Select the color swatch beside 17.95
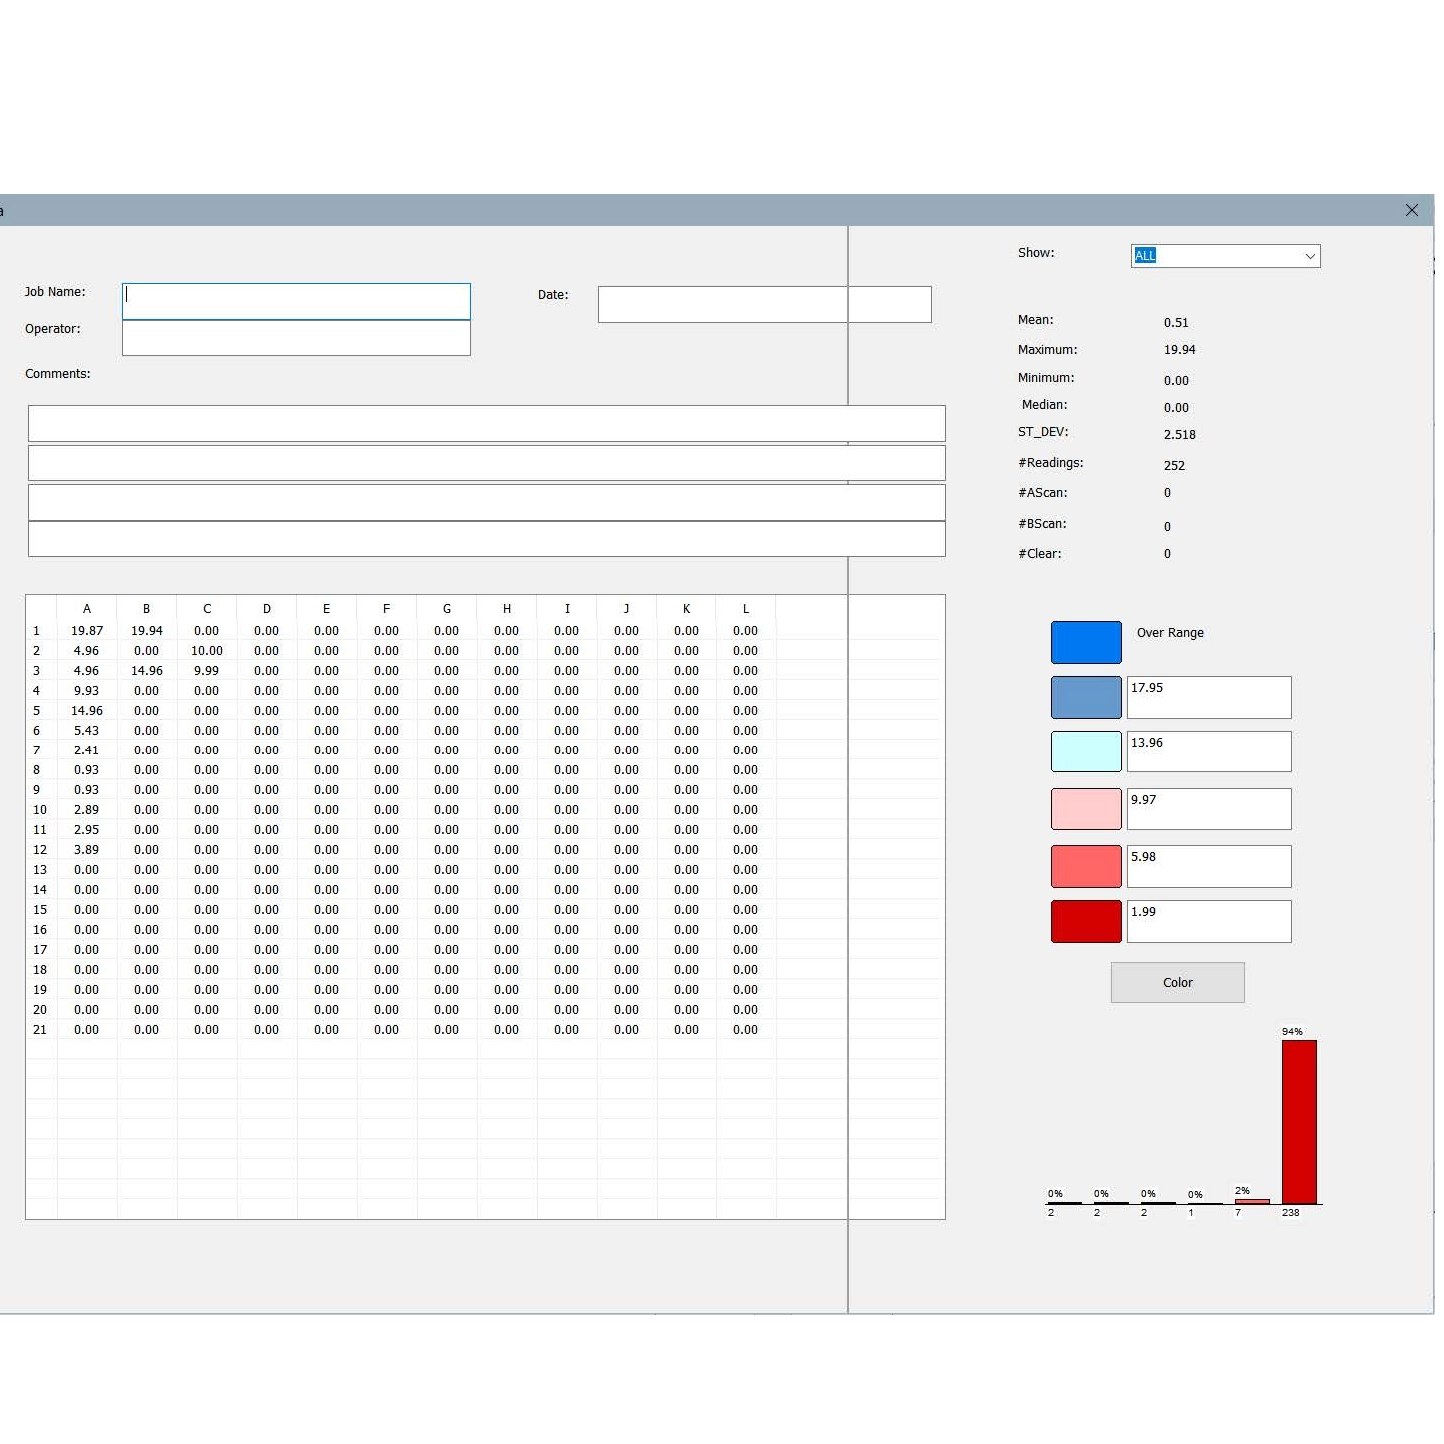Screen dimensions: 1444x1444 tap(1086, 697)
